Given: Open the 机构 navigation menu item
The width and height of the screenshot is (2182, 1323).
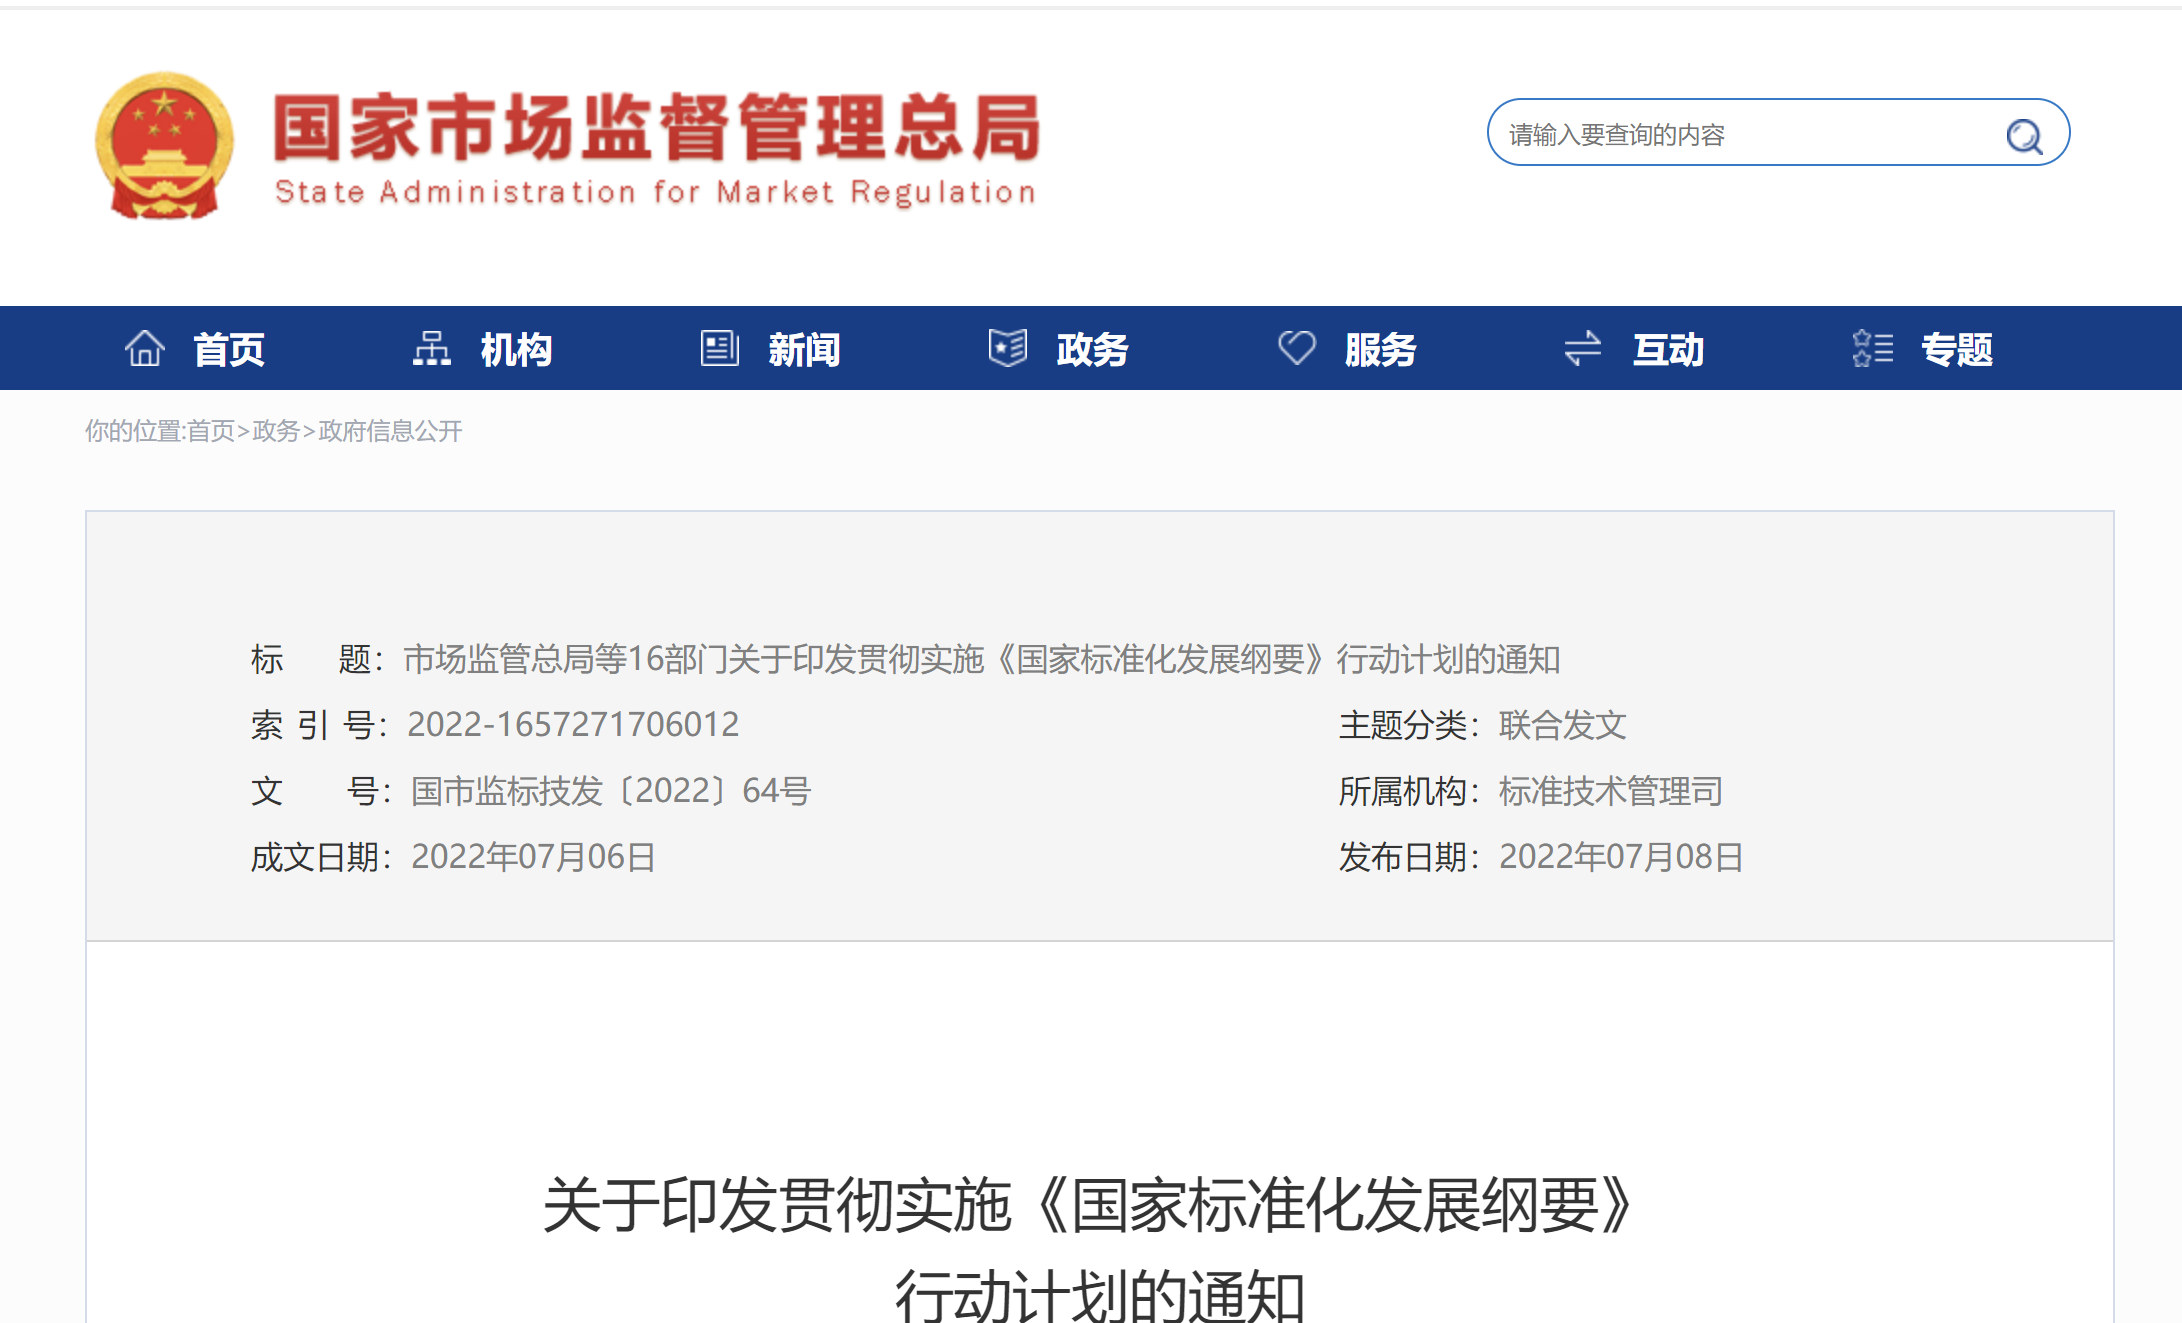Looking at the screenshot, I should (x=516, y=350).
